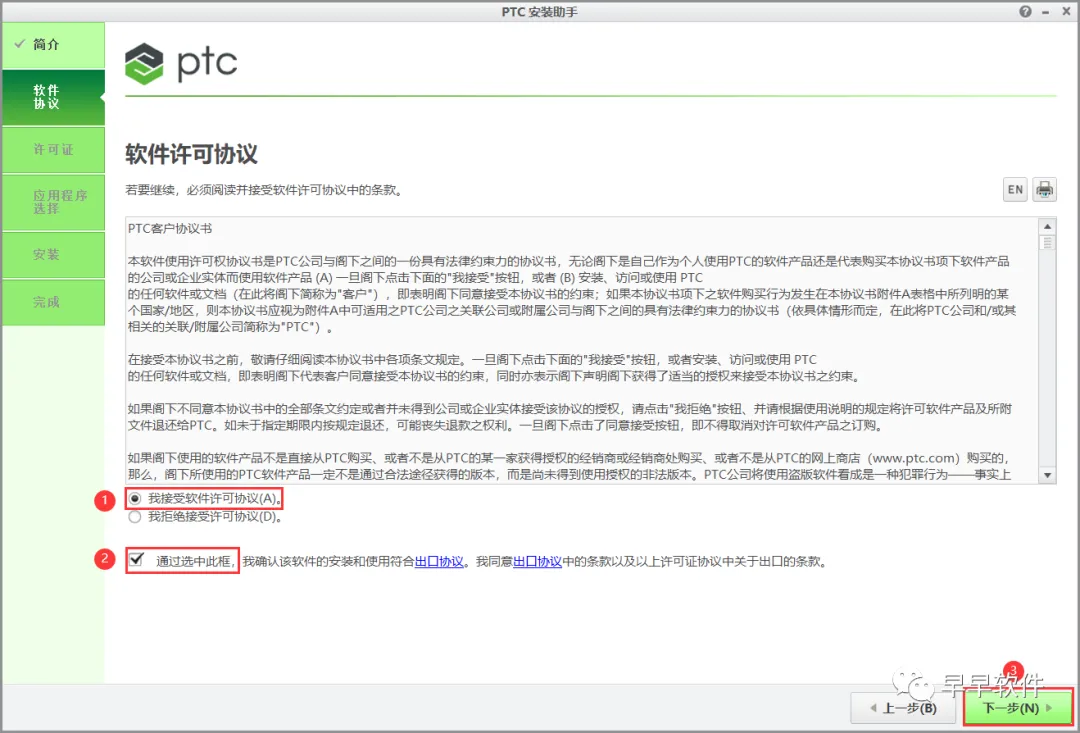Open the 简介 step in sidebar
1080x733 pixels.
[x=53, y=45]
